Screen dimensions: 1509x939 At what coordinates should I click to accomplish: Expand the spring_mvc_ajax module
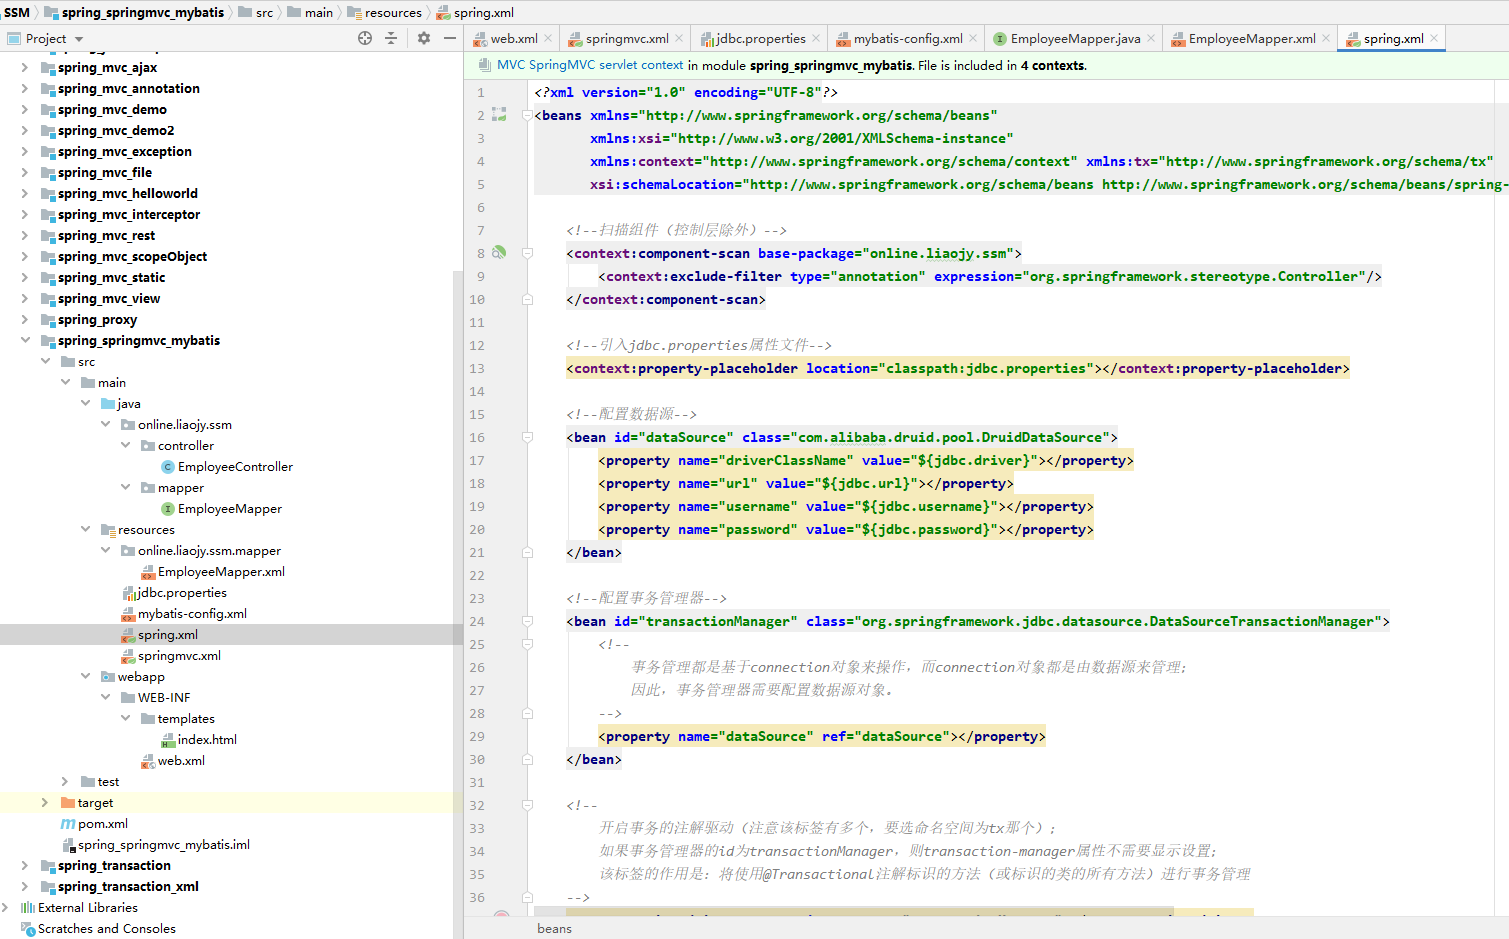click(24, 67)
